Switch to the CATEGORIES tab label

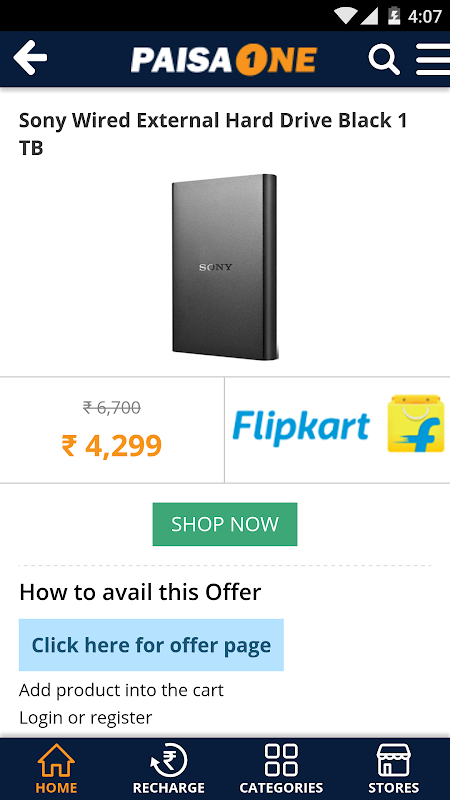(281, 787)
